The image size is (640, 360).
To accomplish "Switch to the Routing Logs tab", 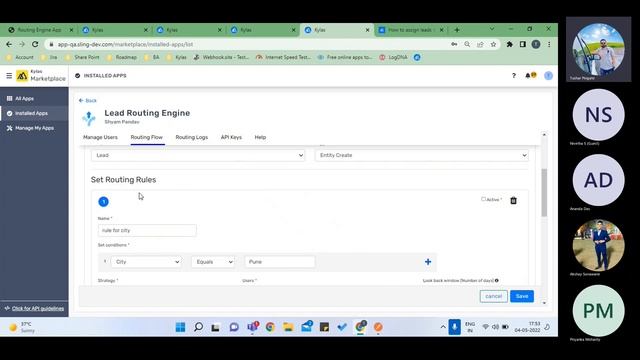I will click(x=192, y=137).
